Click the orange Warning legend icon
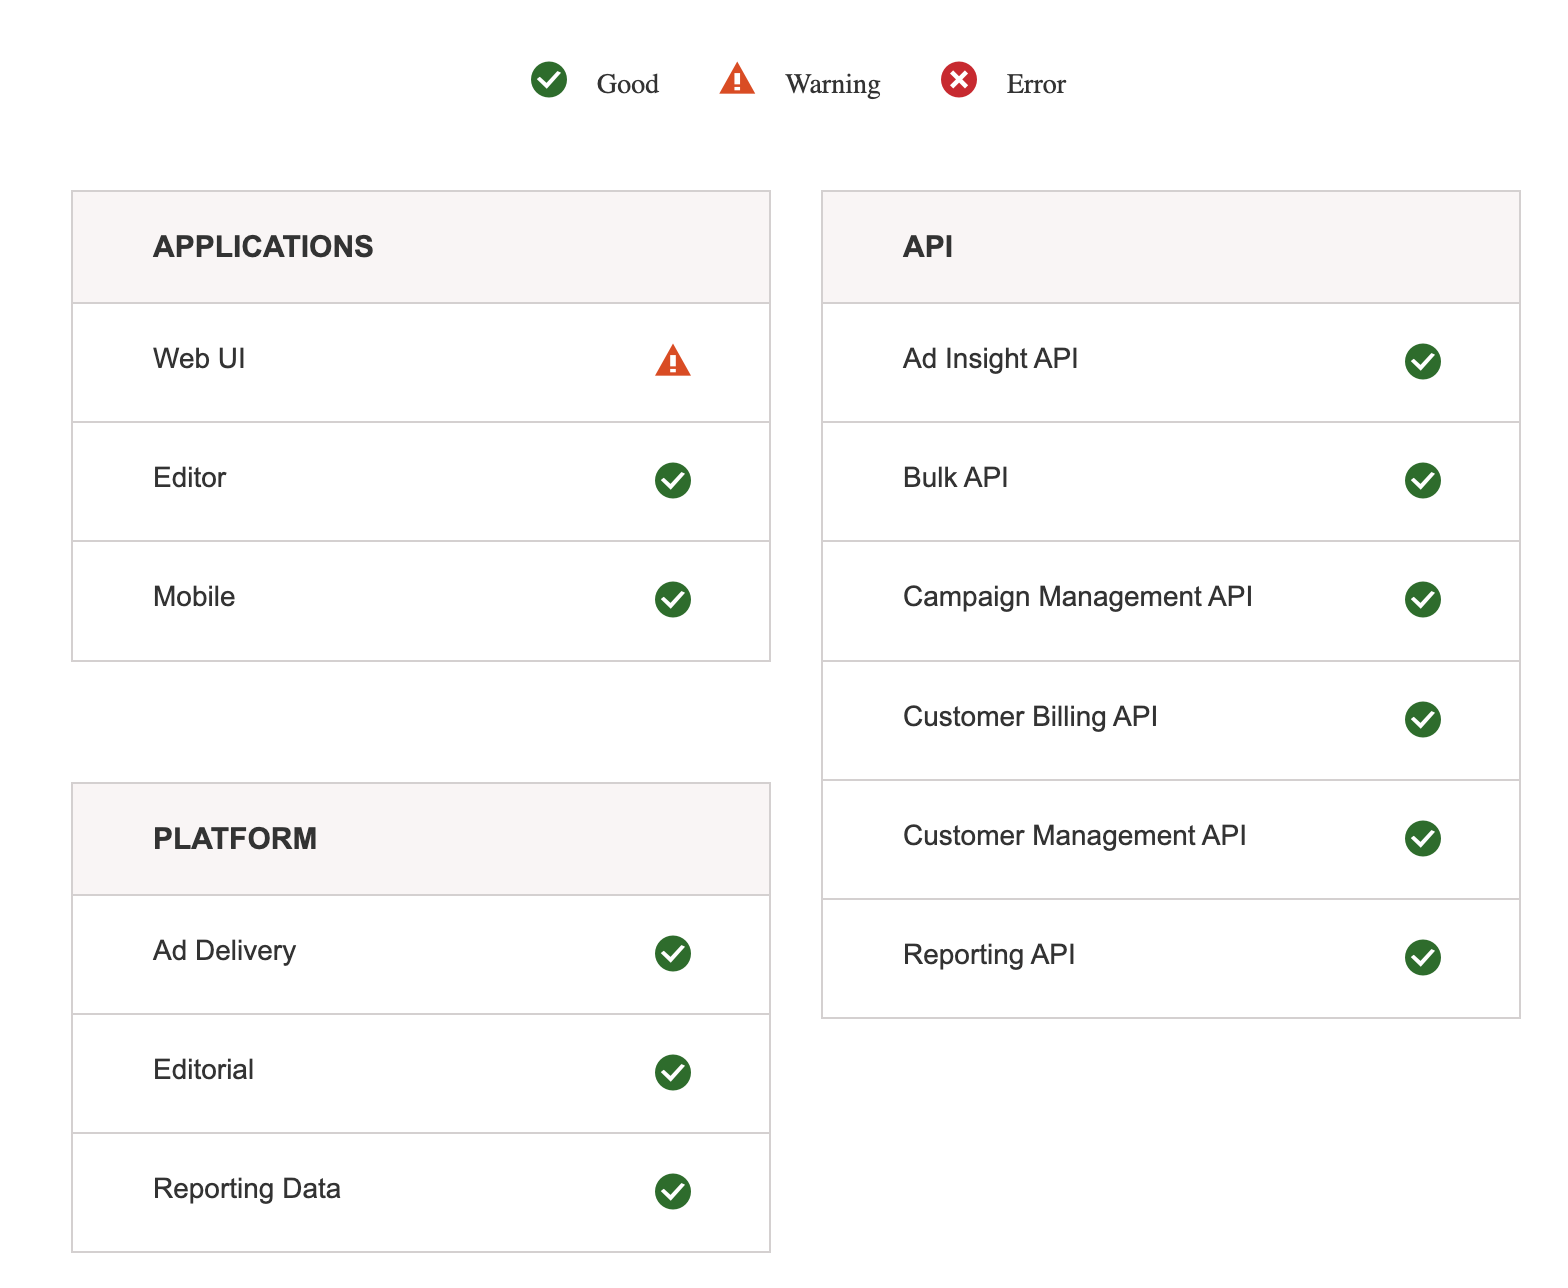The height and width of the screenshot is (1288, 1568). pyautogui.click(x=737, y=79)
